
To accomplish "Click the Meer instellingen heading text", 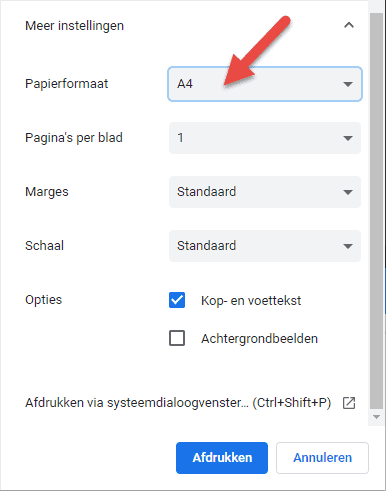I will click(x=75, y=26).
